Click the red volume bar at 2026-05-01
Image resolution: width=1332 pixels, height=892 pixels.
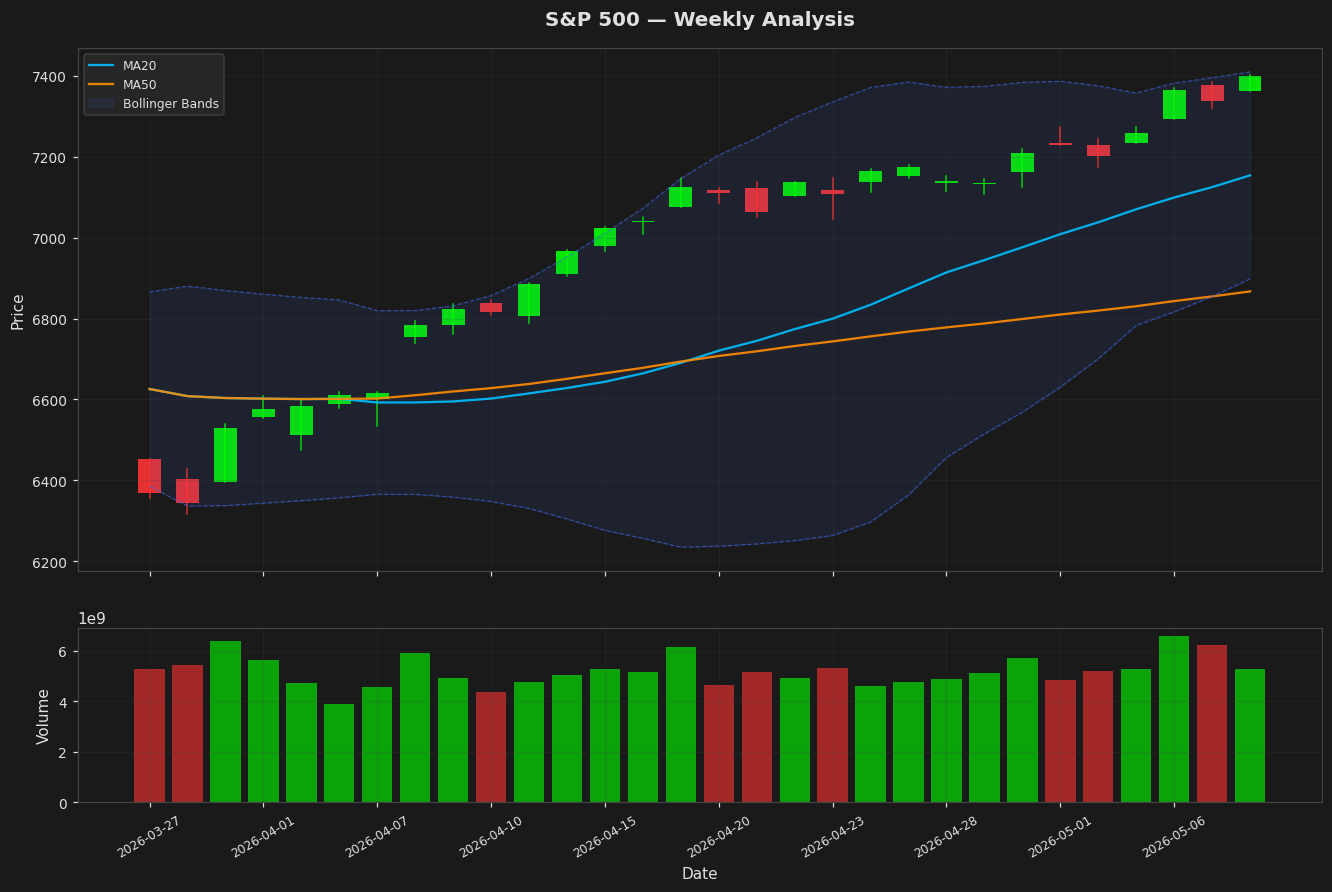[x=1060, y=741]
